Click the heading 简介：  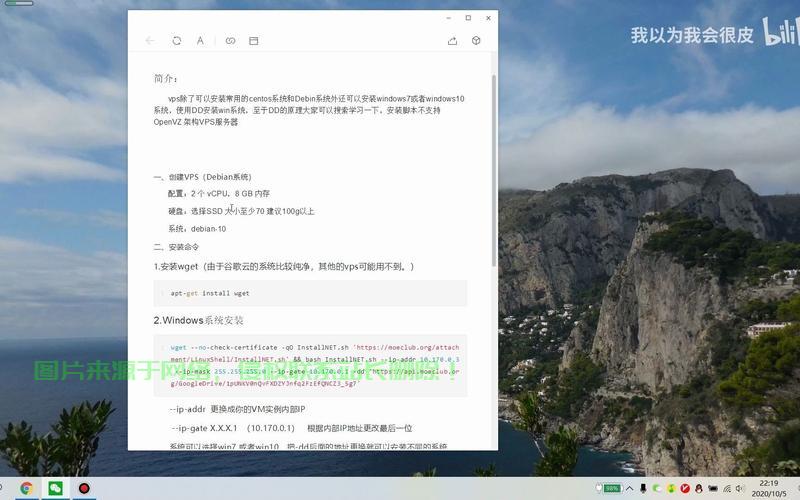point(166,79)
